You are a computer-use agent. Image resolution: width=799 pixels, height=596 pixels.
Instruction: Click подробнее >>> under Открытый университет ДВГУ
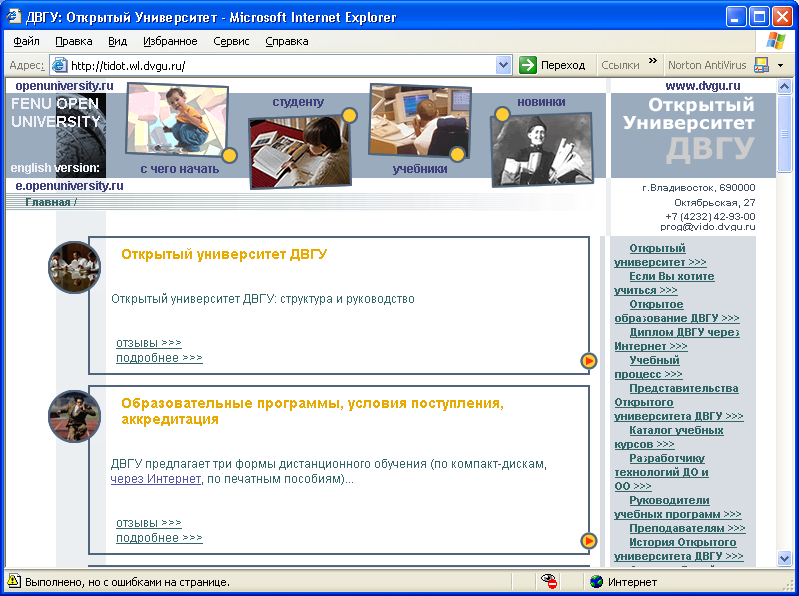(x=159, y=358)
